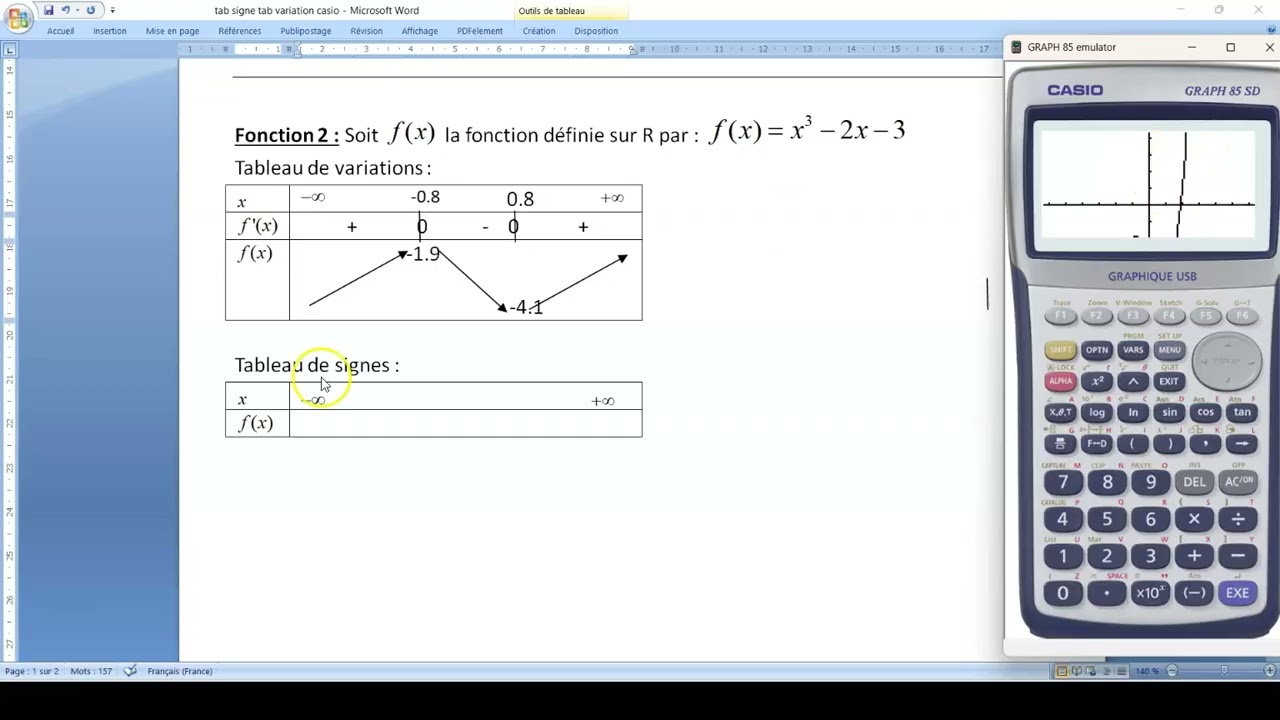Click the (−) negative key on calculator
This screenshot has height=720, width=1280.
1194,593
